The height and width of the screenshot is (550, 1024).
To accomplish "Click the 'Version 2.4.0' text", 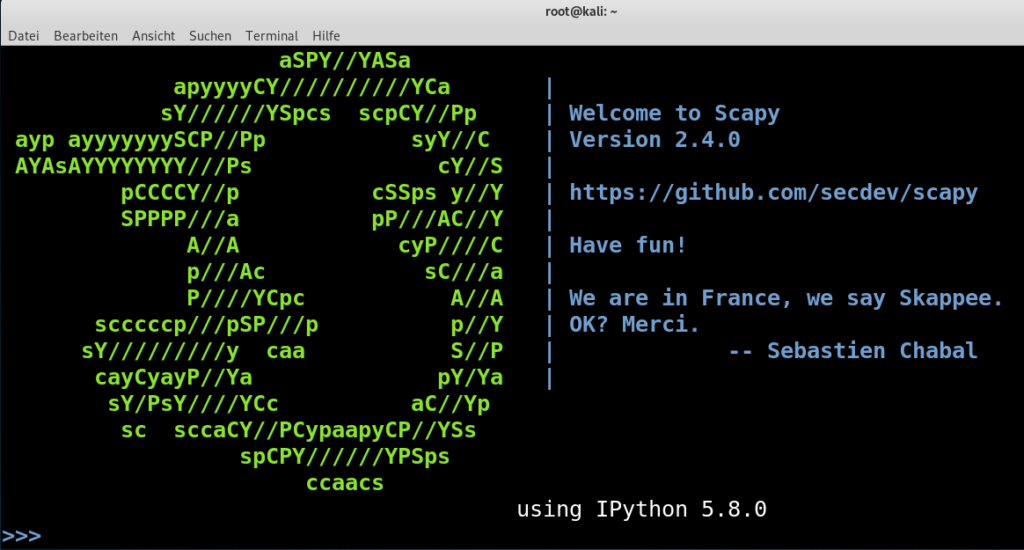I will point(654,140).
